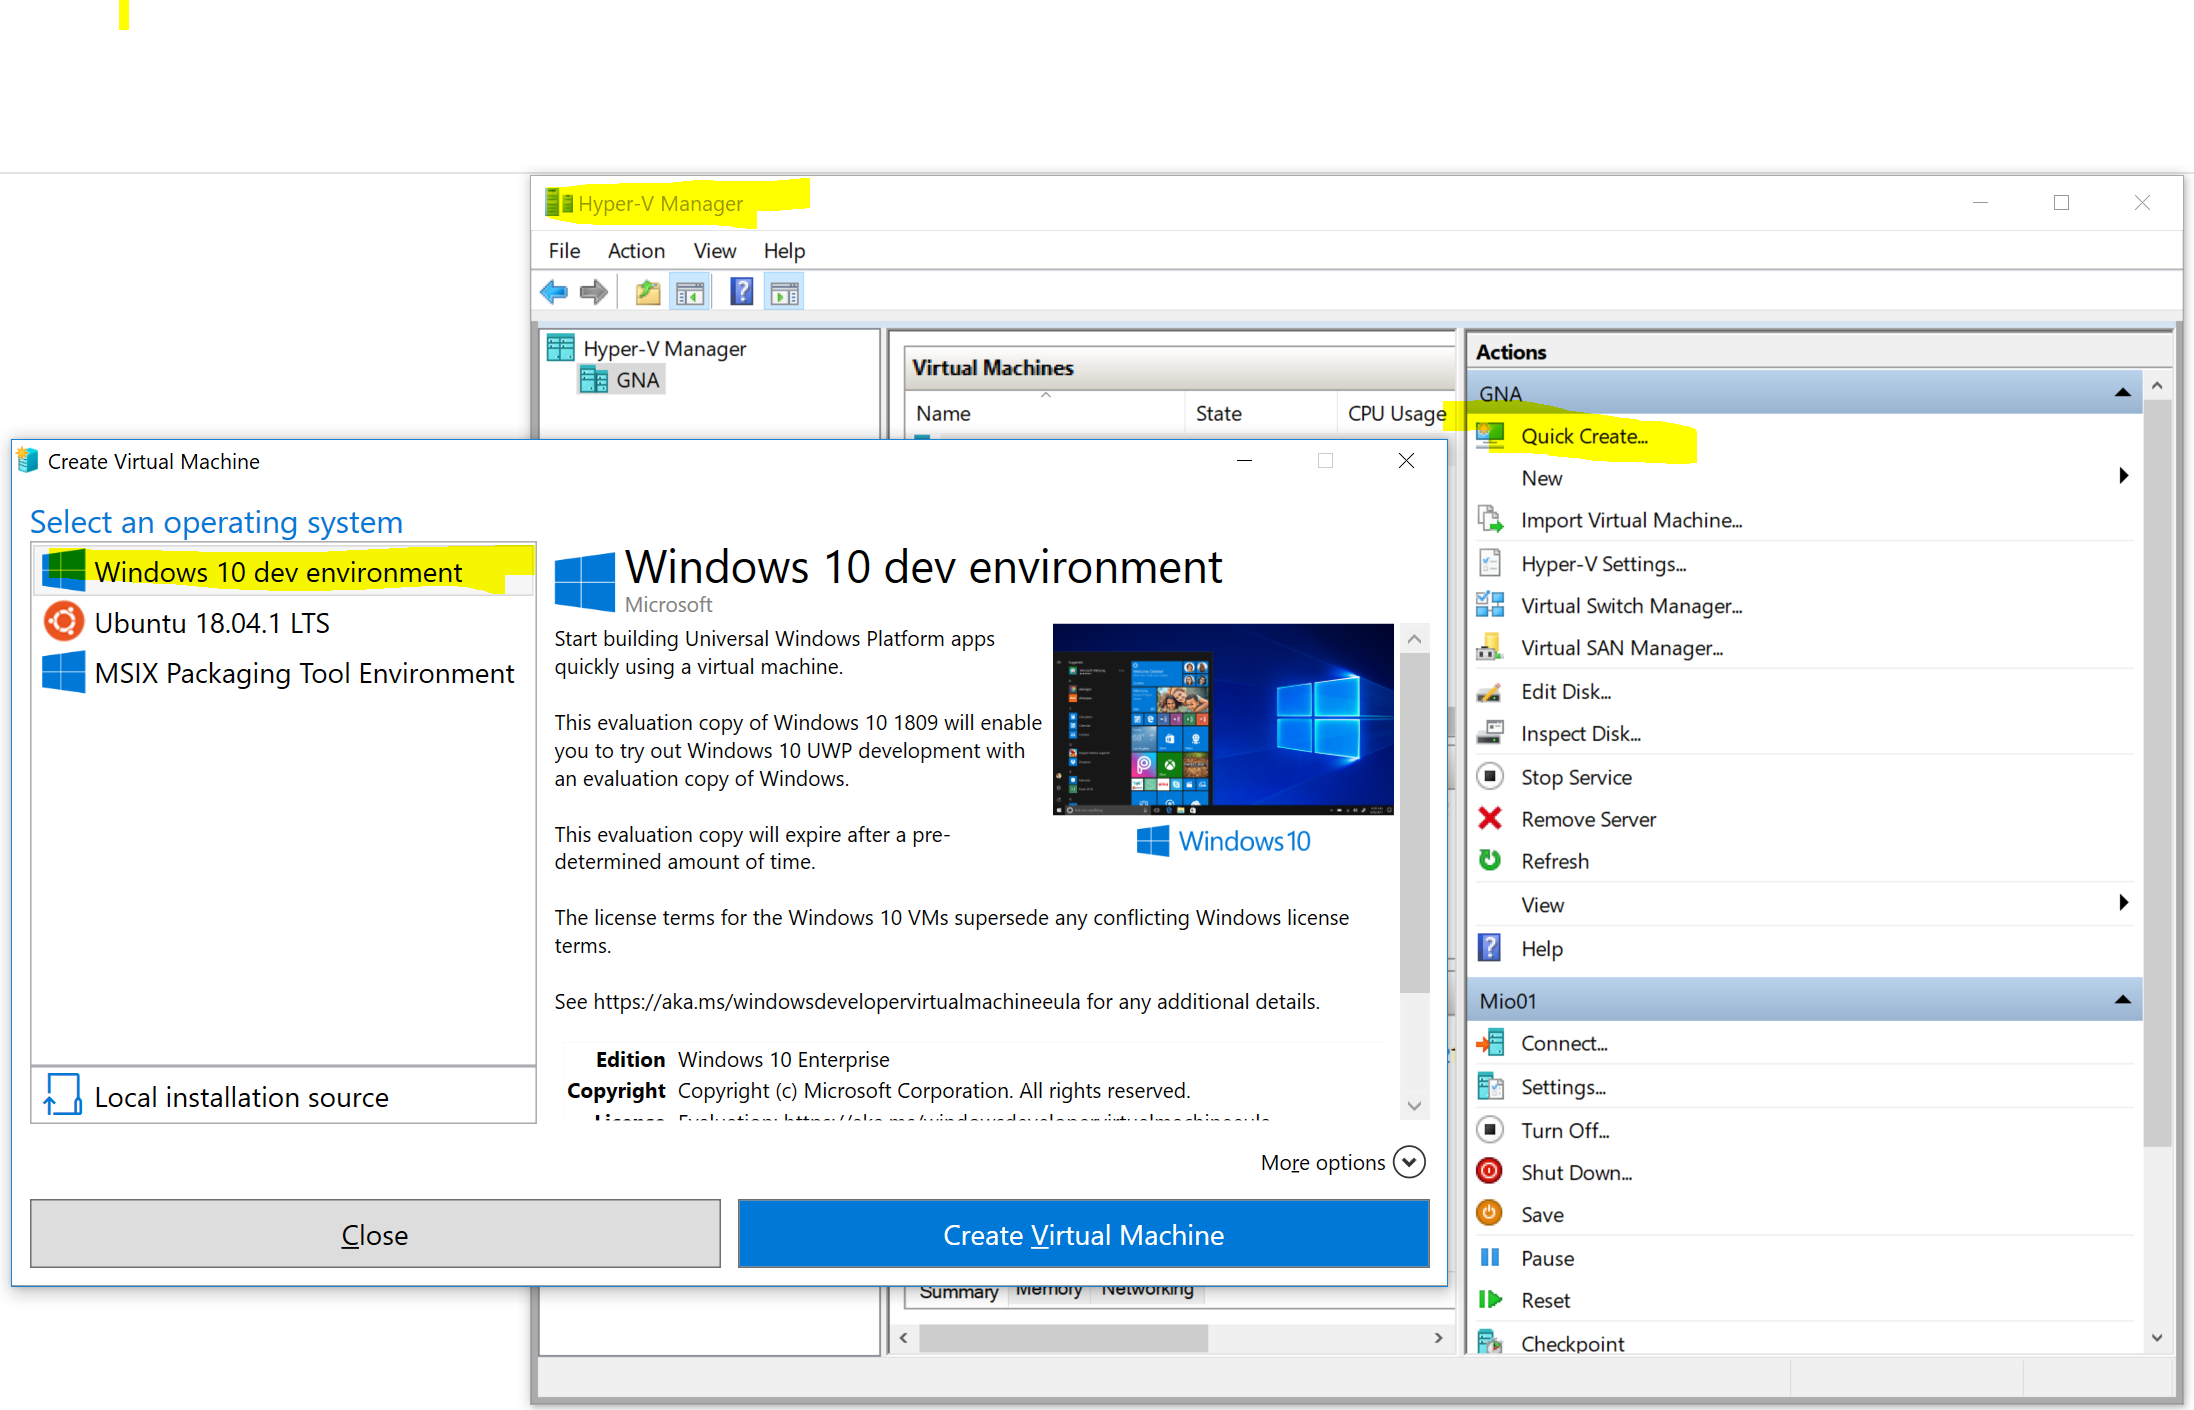Click Import Virtual Machine... action
Screen dimensions: 2194x1410
[1631, 520]
